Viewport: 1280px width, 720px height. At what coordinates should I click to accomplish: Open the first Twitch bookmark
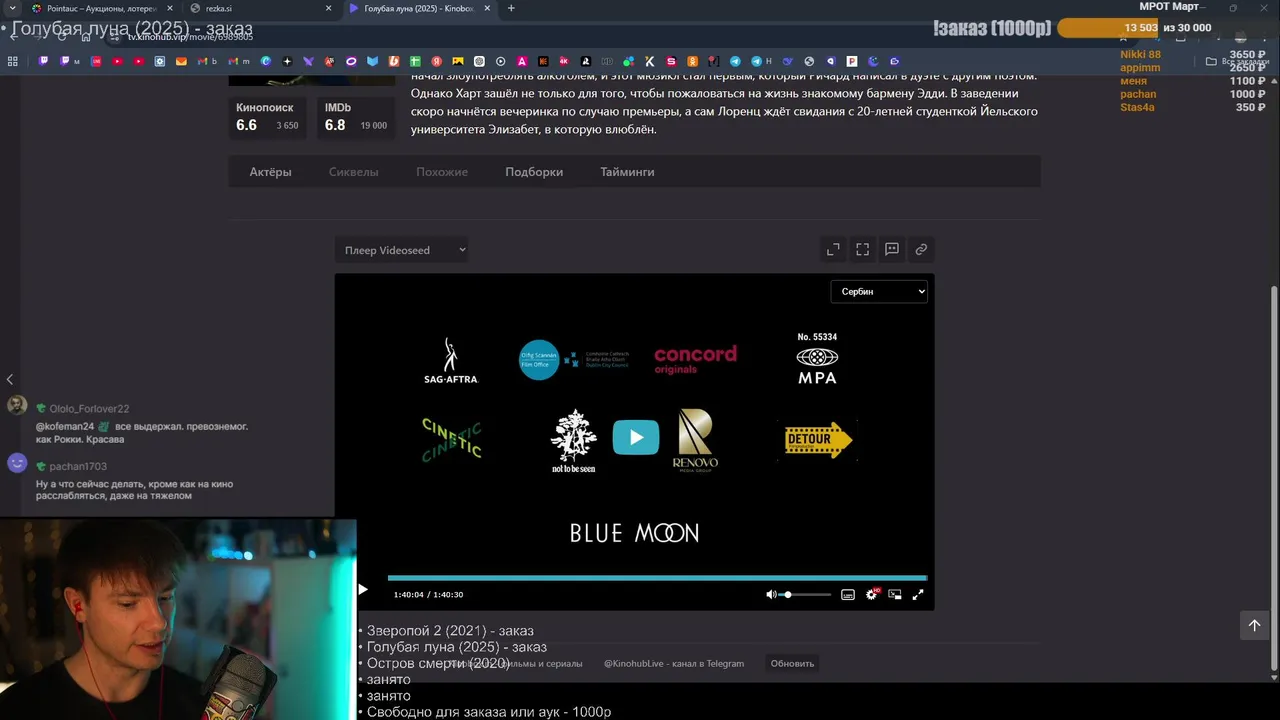click(x=43, y=61)
